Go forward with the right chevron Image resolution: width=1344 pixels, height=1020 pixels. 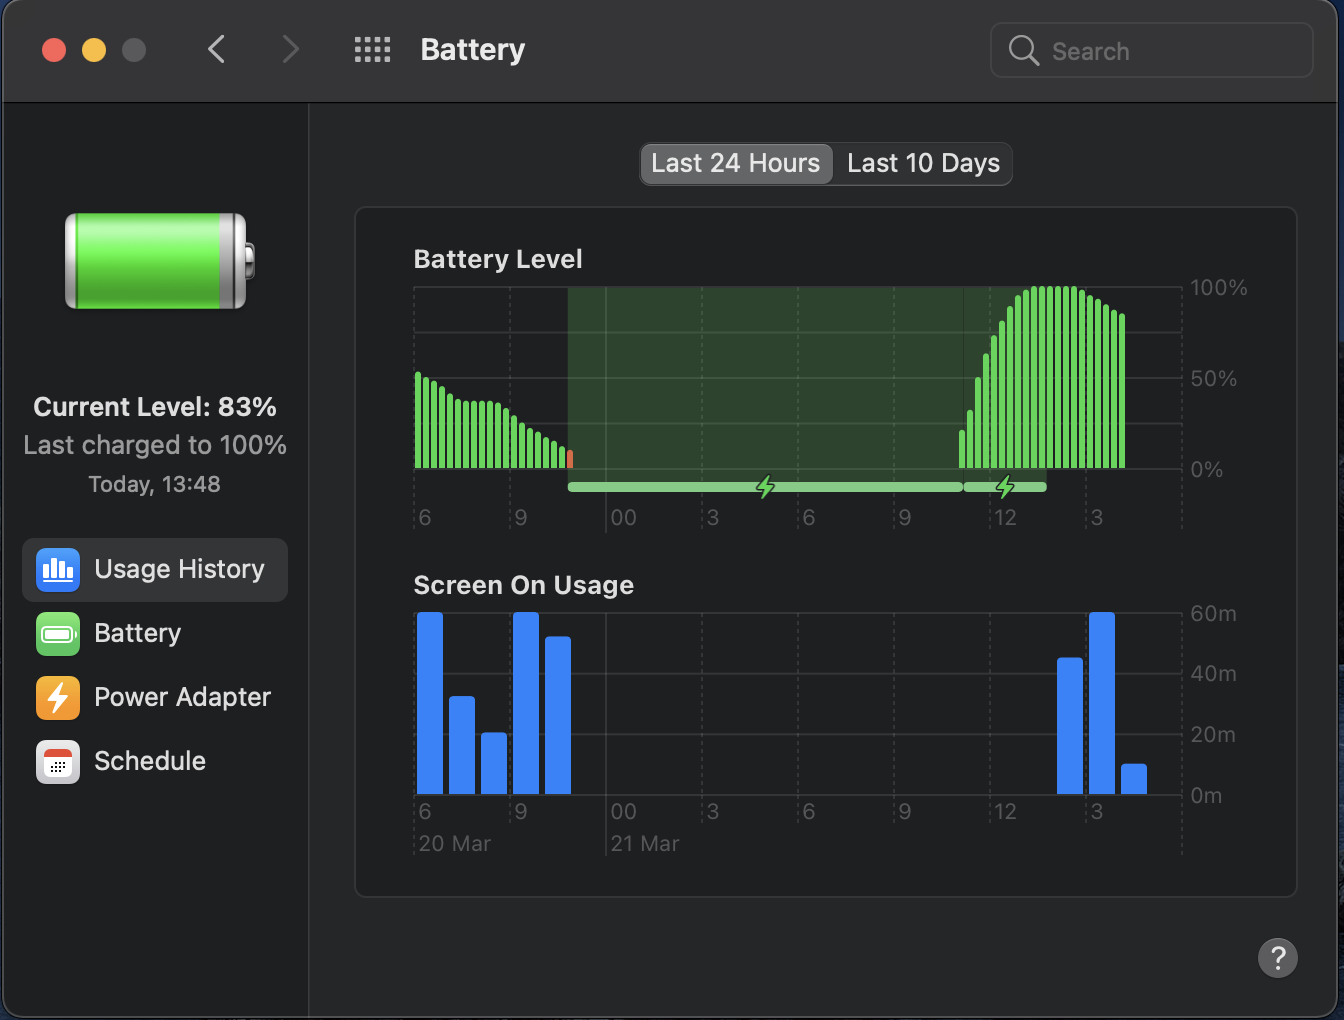(290, 49)
